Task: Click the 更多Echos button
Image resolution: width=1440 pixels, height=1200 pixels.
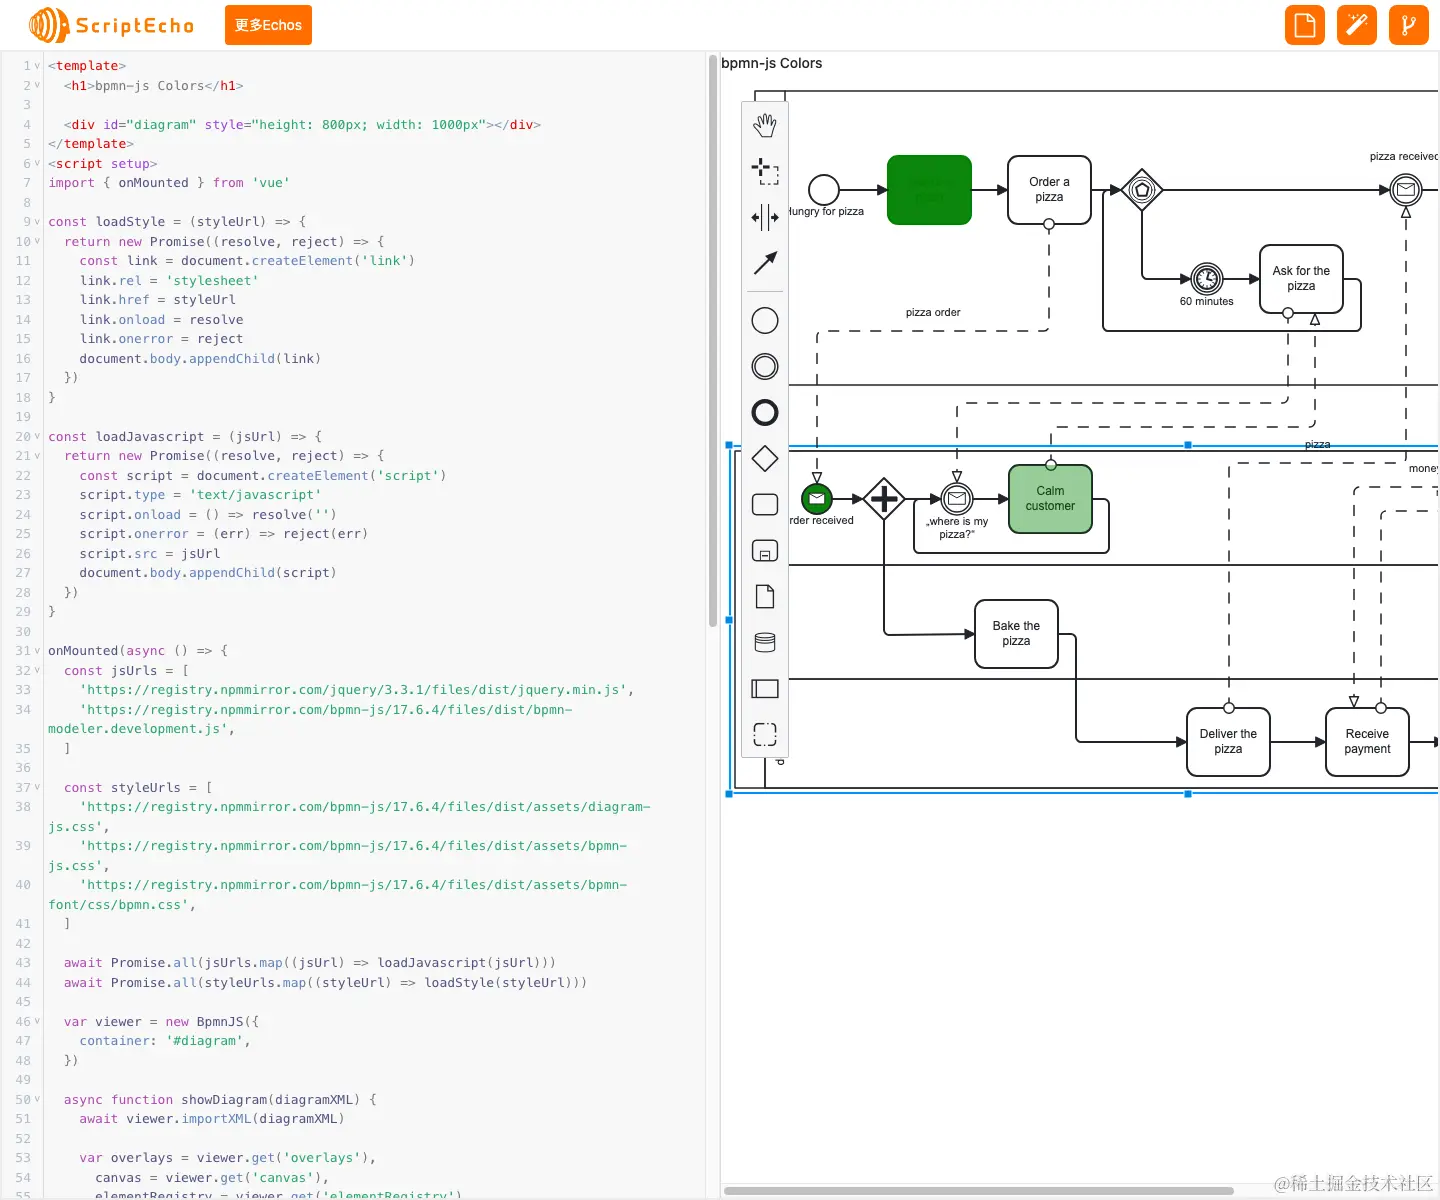Action: (x=268, y=25)
